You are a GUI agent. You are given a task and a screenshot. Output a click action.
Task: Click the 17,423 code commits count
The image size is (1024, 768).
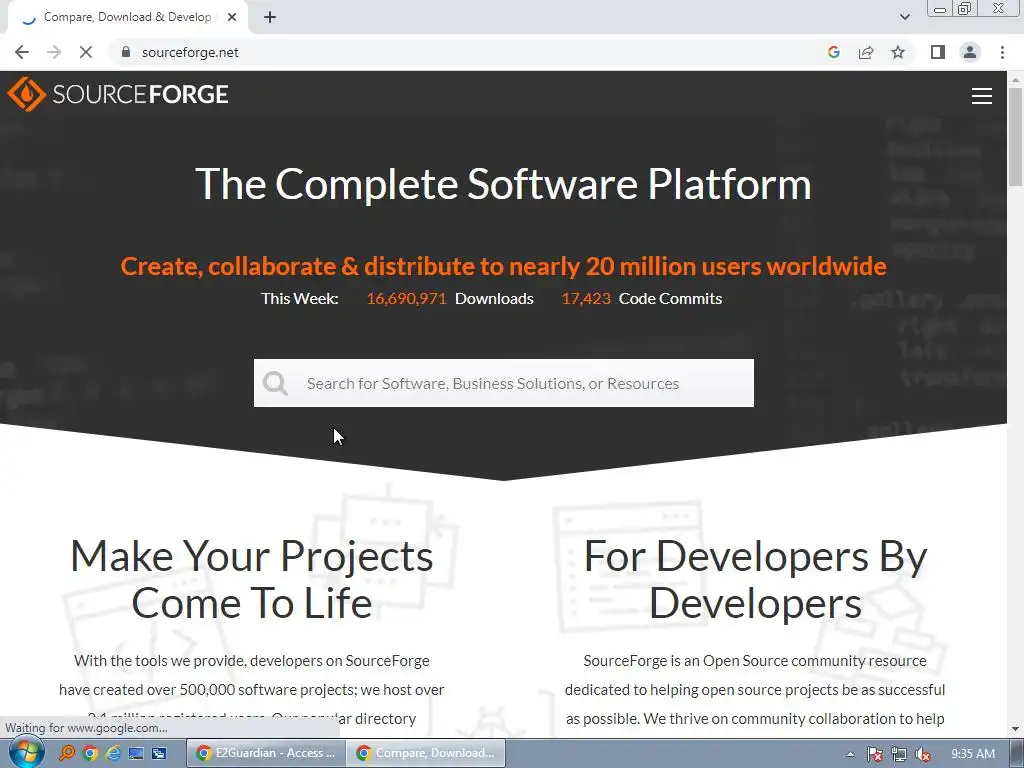[x=586, y=298]
